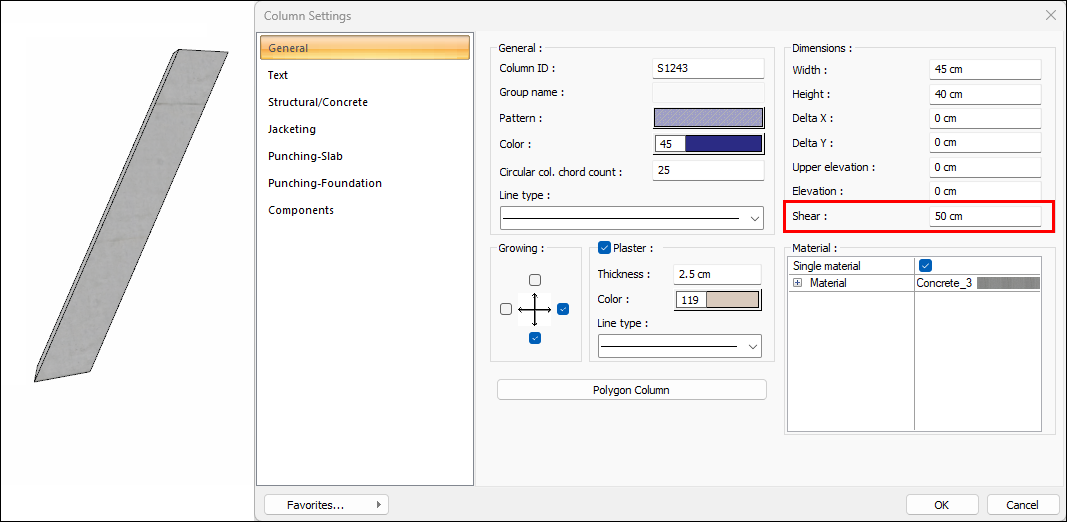
Task: Uncheck the bottom Growing direction checkbox
Action: coord(535,338)
